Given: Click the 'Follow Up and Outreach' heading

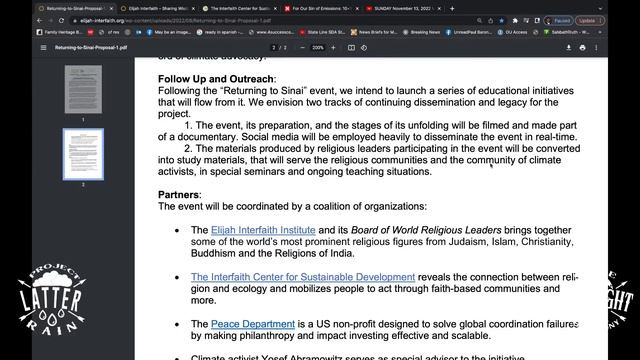Looking at the screenshot, I should [216, 79].
